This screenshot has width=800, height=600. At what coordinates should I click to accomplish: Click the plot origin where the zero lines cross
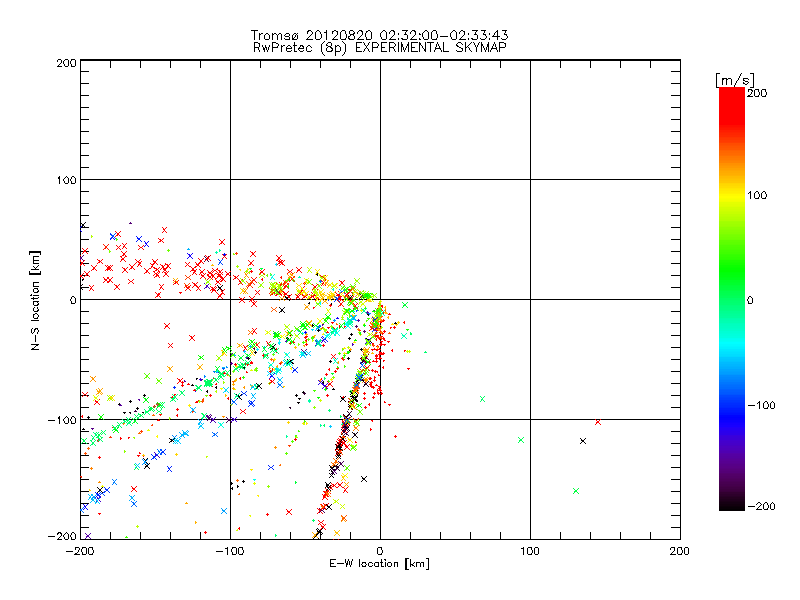click(x=380, y=299)
